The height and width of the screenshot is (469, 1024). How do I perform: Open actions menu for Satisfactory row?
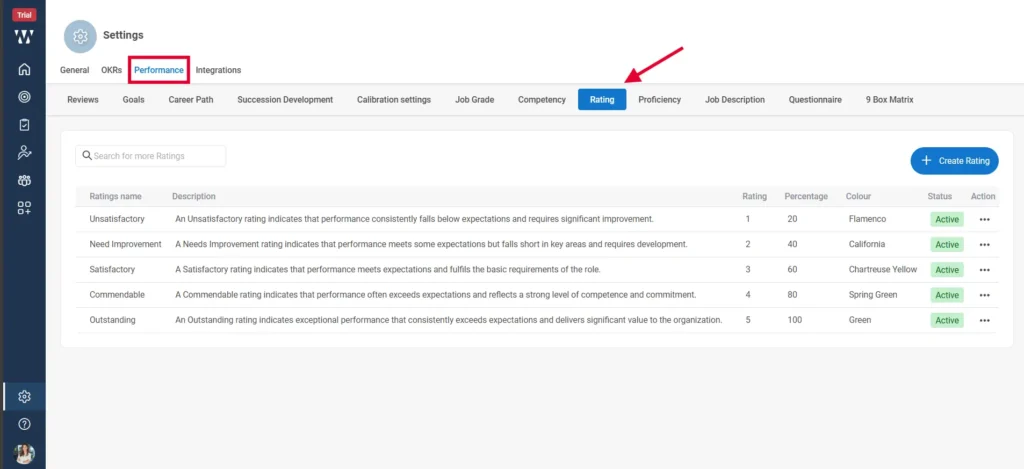[x=985, y=270]
